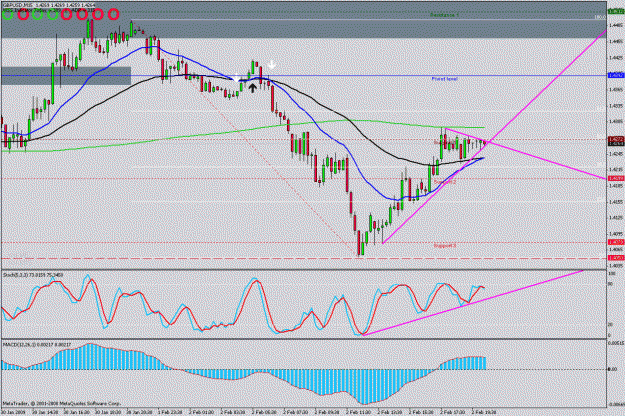Click the MACD indicator label
This screenshot has height=416, width=625.
point(37,344)
